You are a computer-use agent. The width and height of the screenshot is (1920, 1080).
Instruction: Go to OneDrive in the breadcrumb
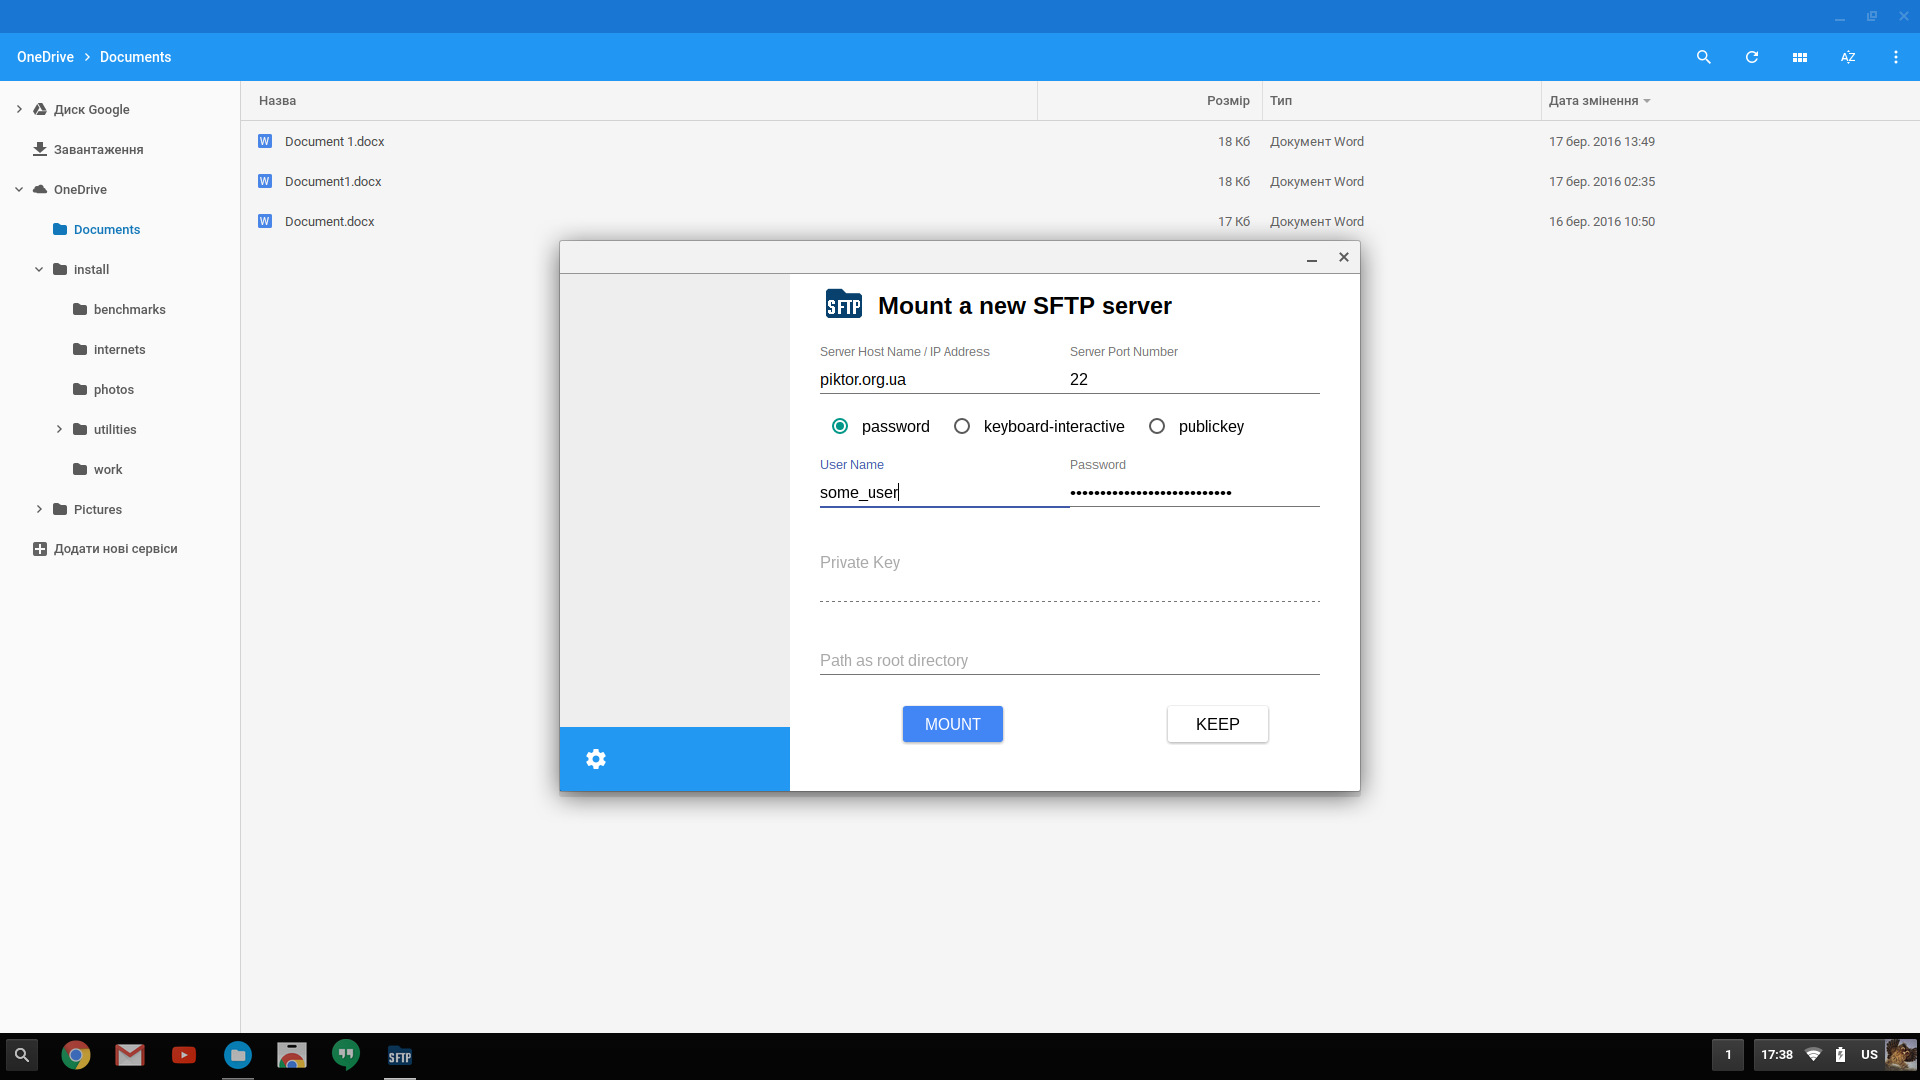[x=45, y=57]
